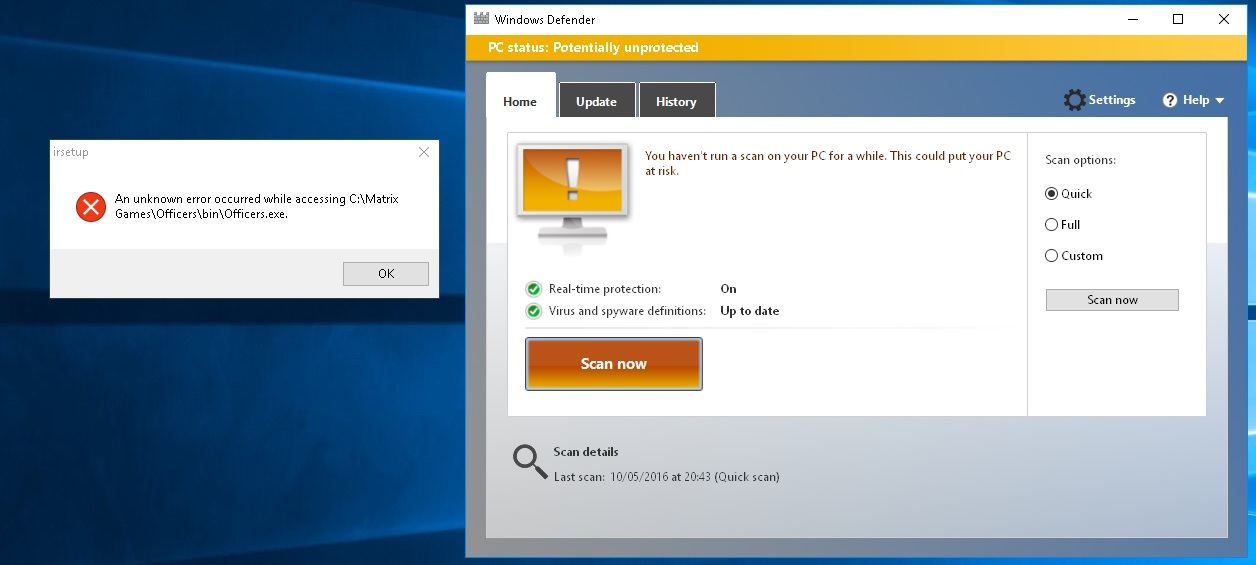
Task: Click the Help question mark icon
Action: [1170, 100]
